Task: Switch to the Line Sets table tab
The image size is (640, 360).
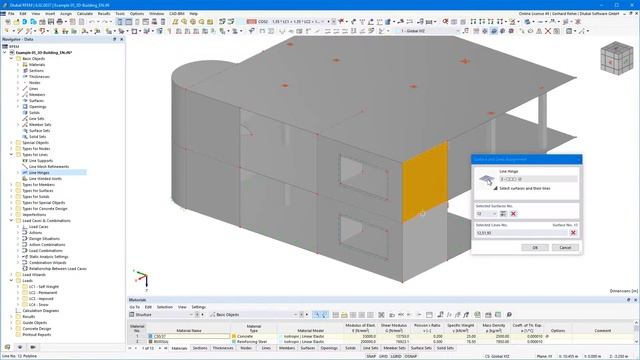Action: click(371, 348)
